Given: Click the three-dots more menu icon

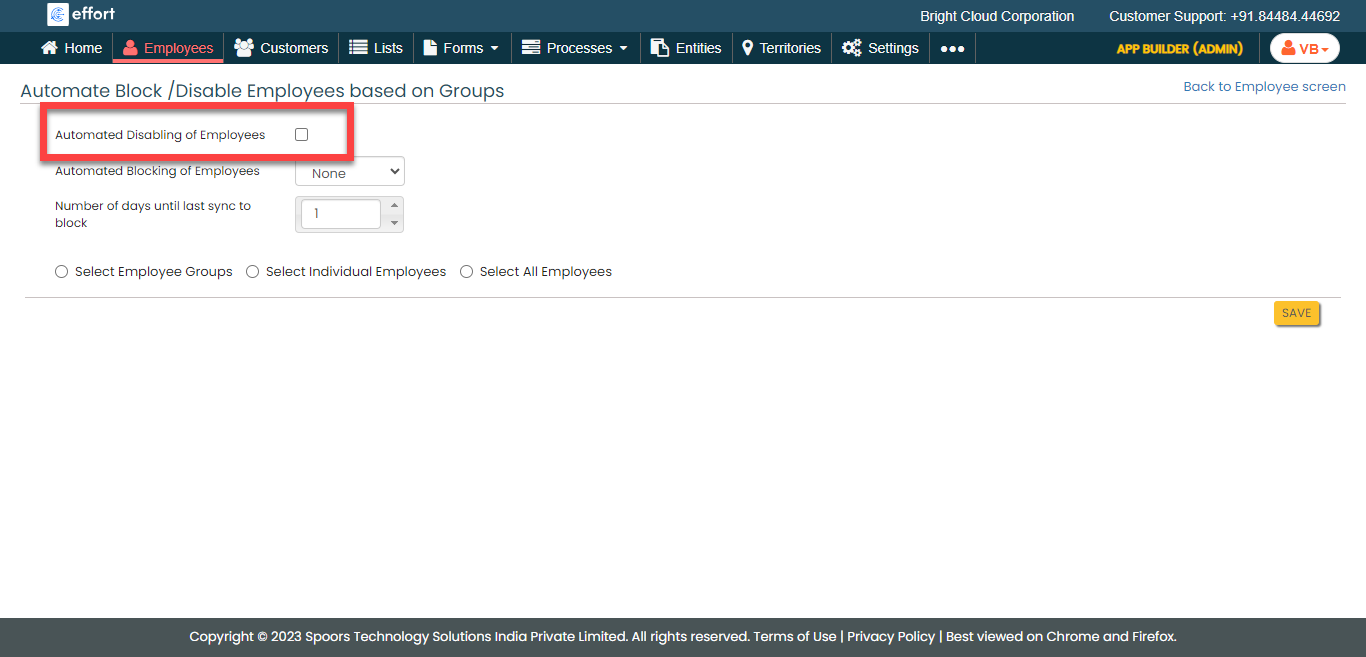Looking at the screenshot, I should [x=952, y=49].
